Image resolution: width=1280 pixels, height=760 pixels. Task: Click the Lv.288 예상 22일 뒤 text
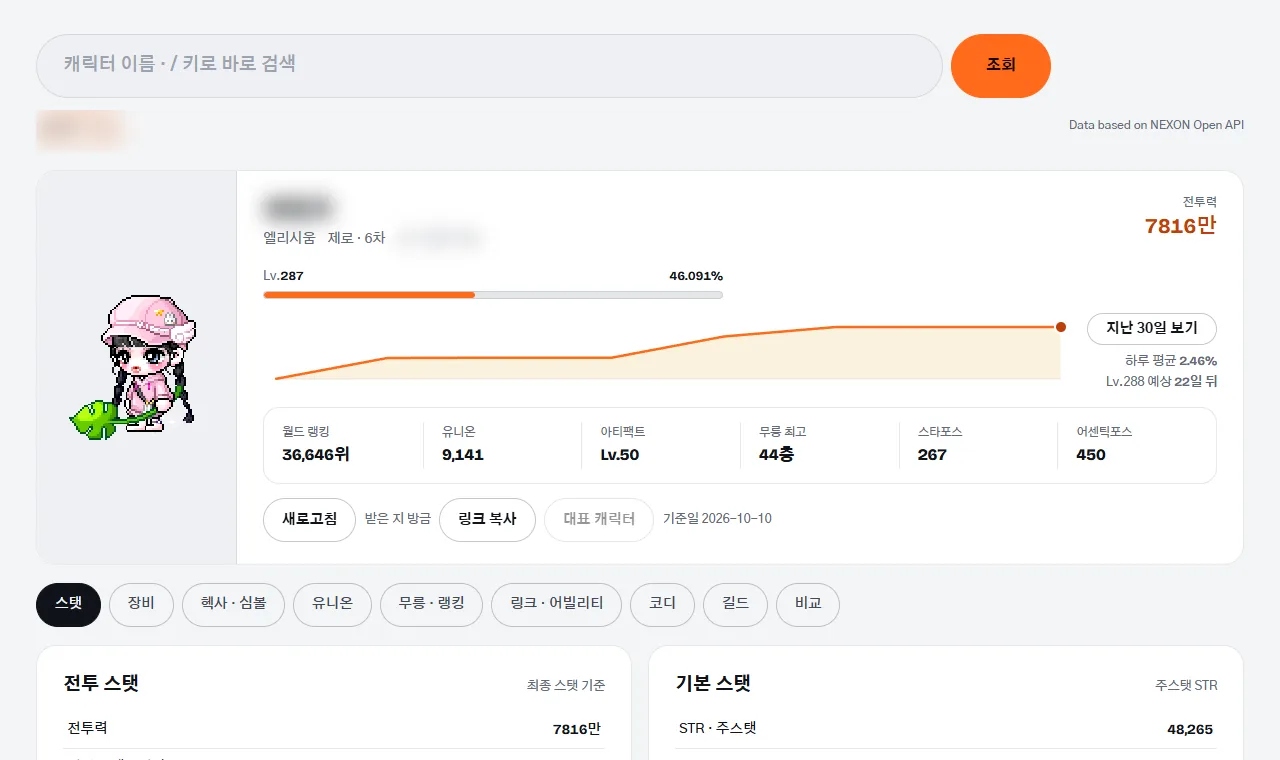coord(1162,381)
